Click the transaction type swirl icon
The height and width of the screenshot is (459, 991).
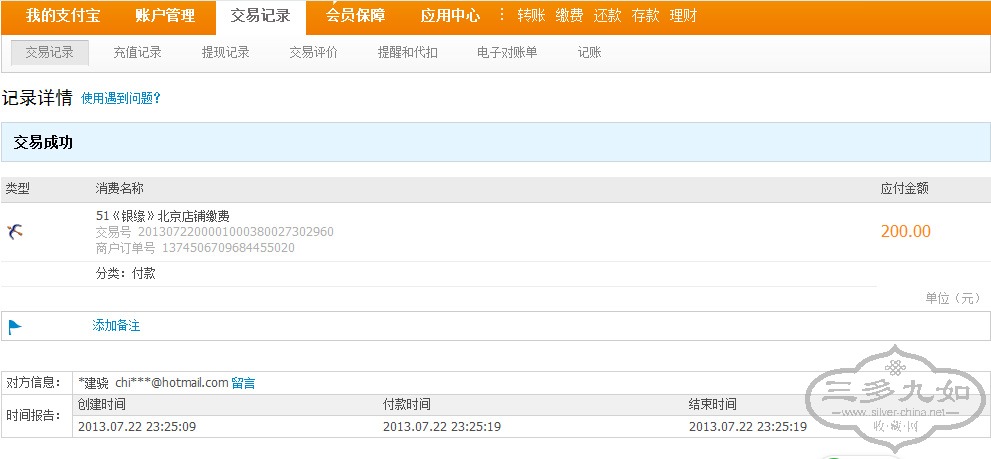(14, 232)
